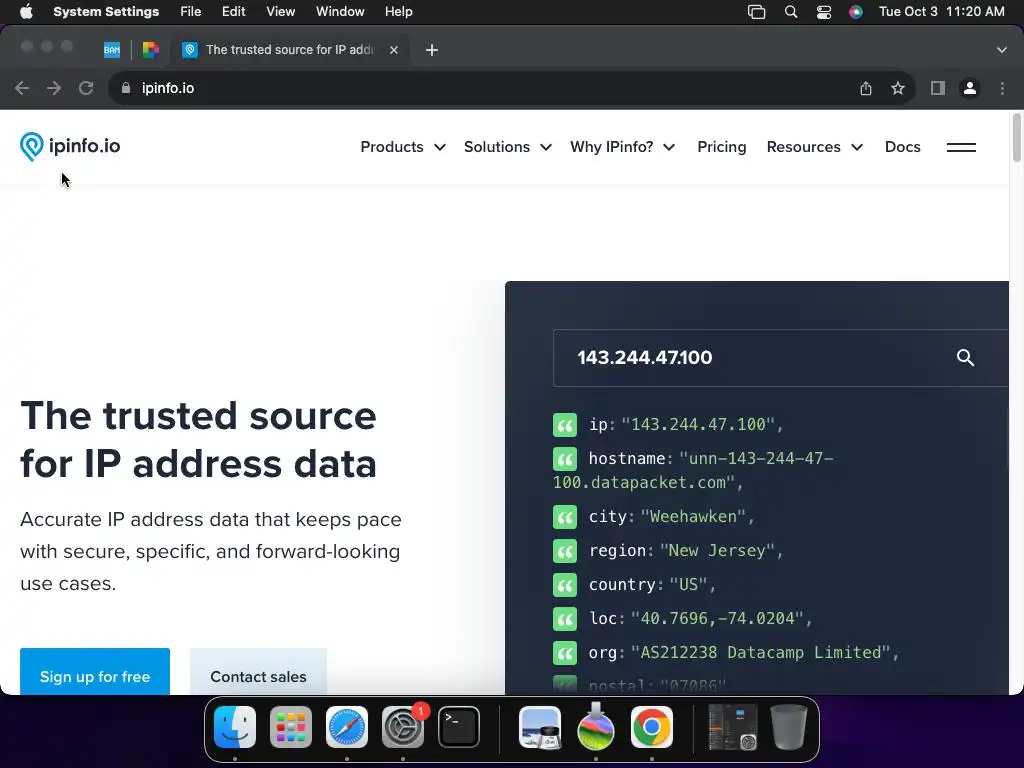Click the quote icon beside the ip field

(565, 424)
